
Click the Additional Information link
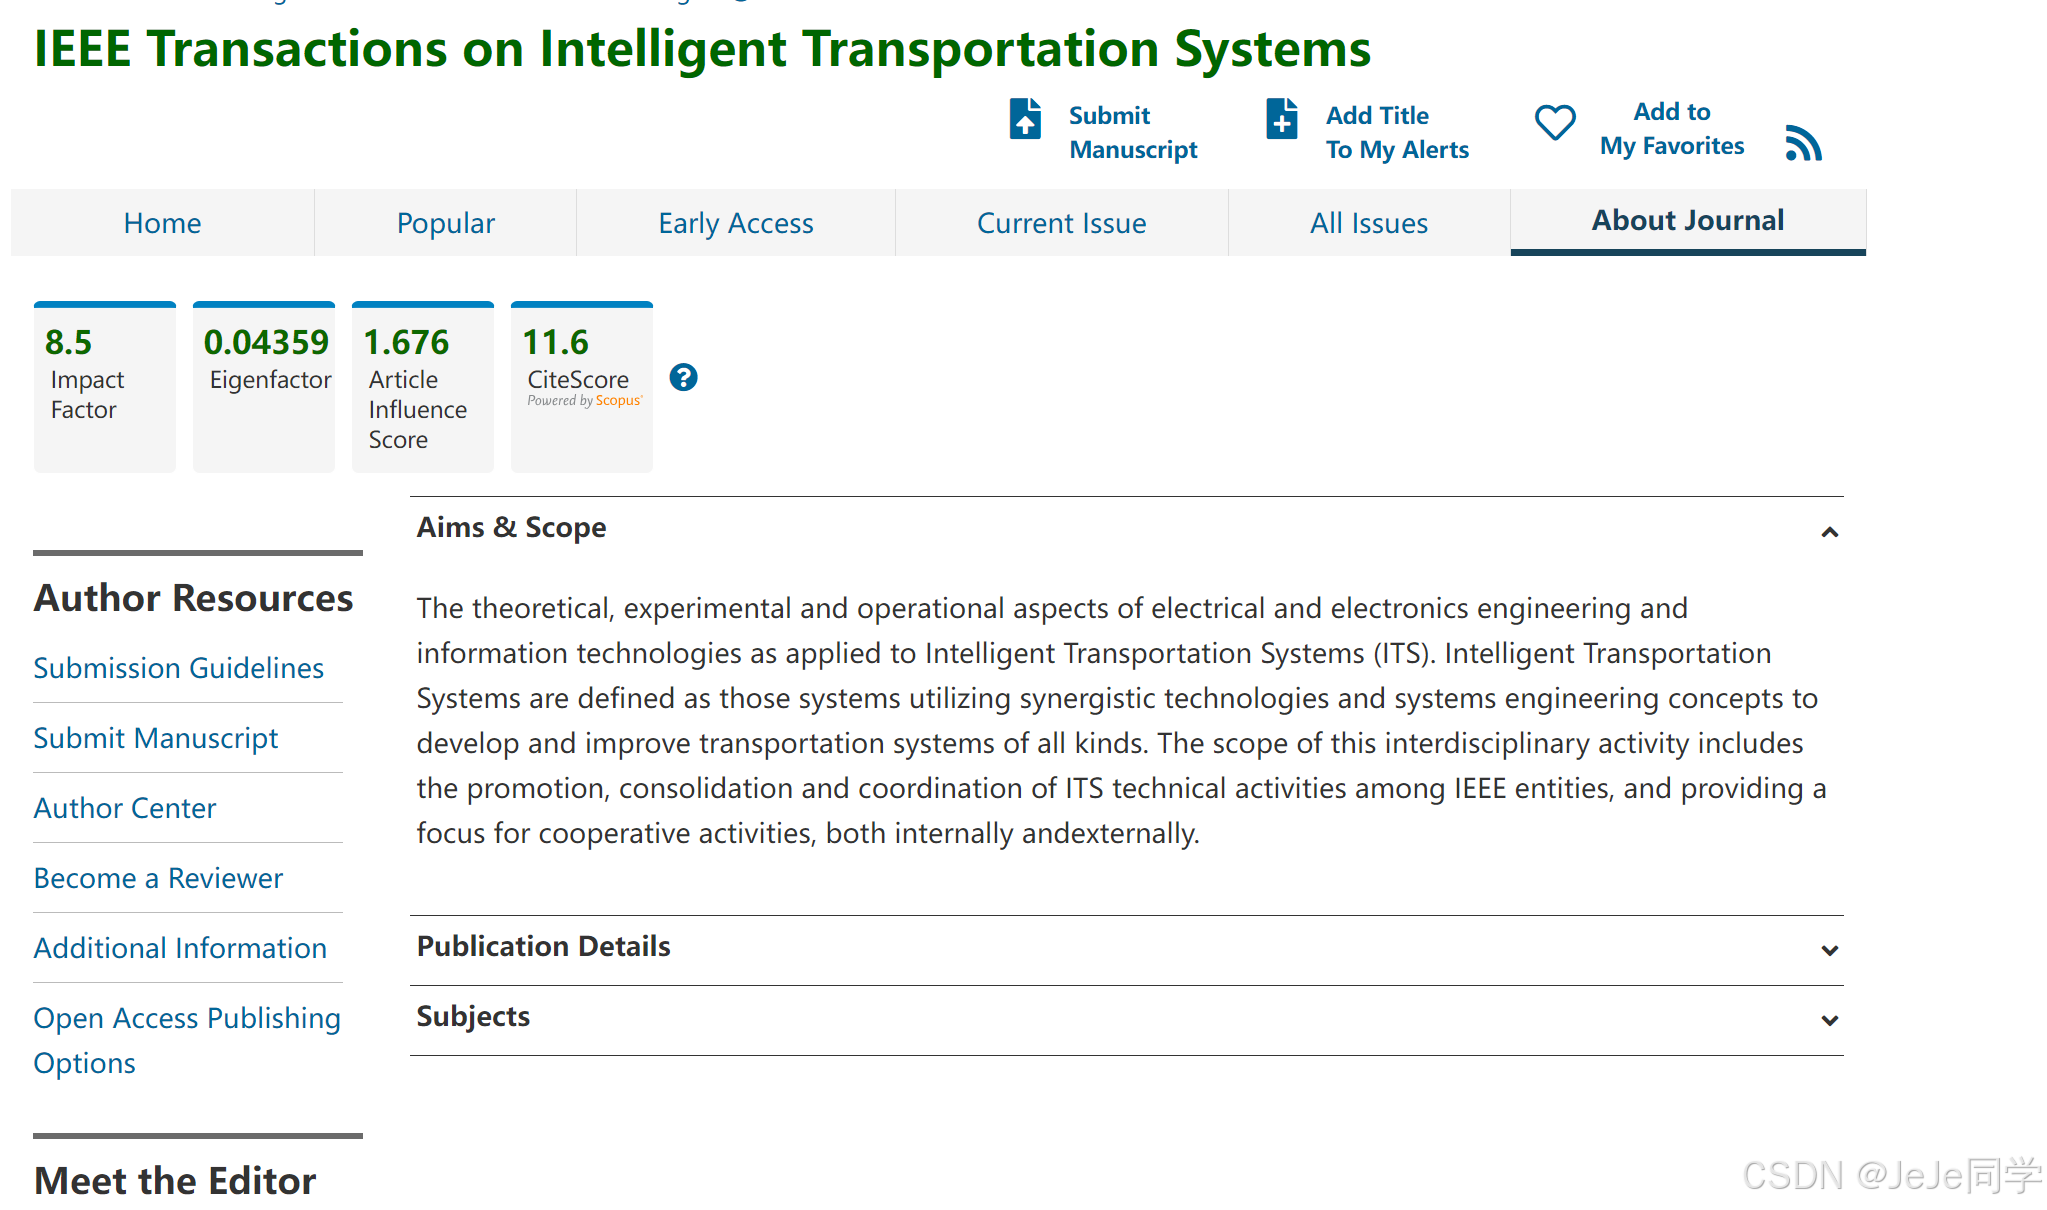point(180,948)
